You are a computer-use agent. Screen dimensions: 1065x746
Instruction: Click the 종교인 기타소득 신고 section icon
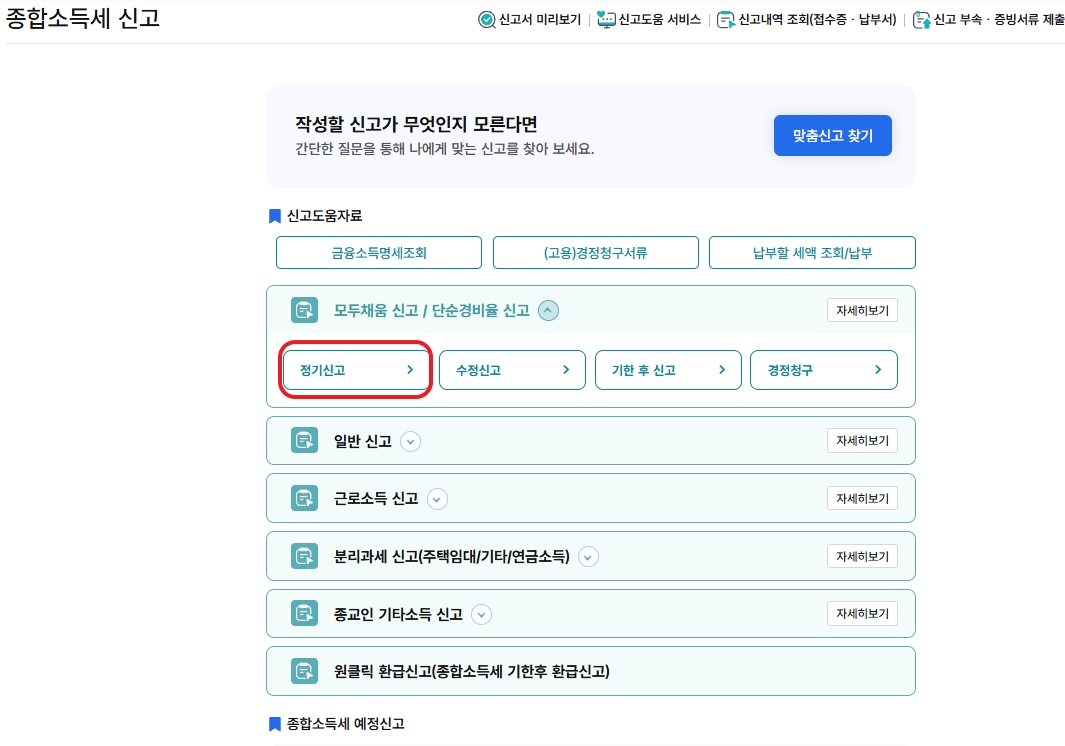point(304,614)
